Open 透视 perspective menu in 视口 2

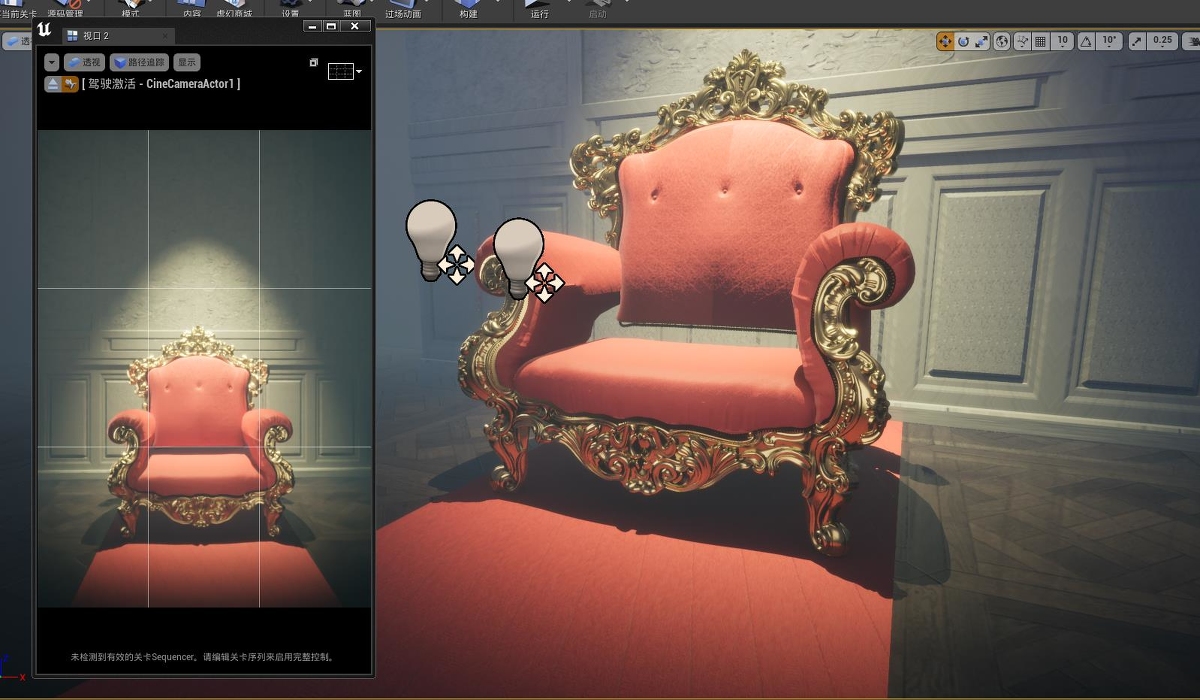[x=84, y=62]
